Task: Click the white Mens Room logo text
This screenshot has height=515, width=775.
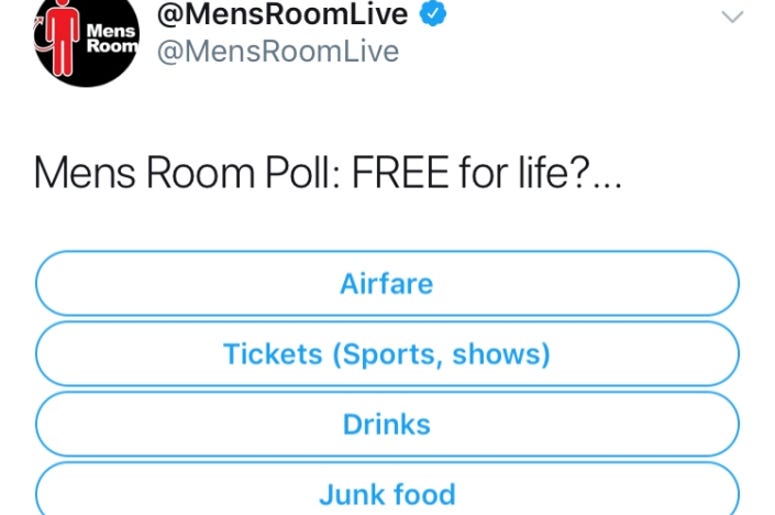Action: pos(112,38)
